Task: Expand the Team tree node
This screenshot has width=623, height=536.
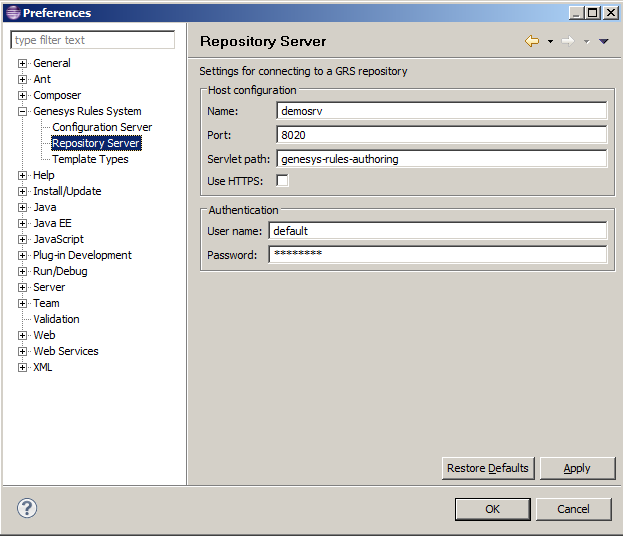Action: 23,304
